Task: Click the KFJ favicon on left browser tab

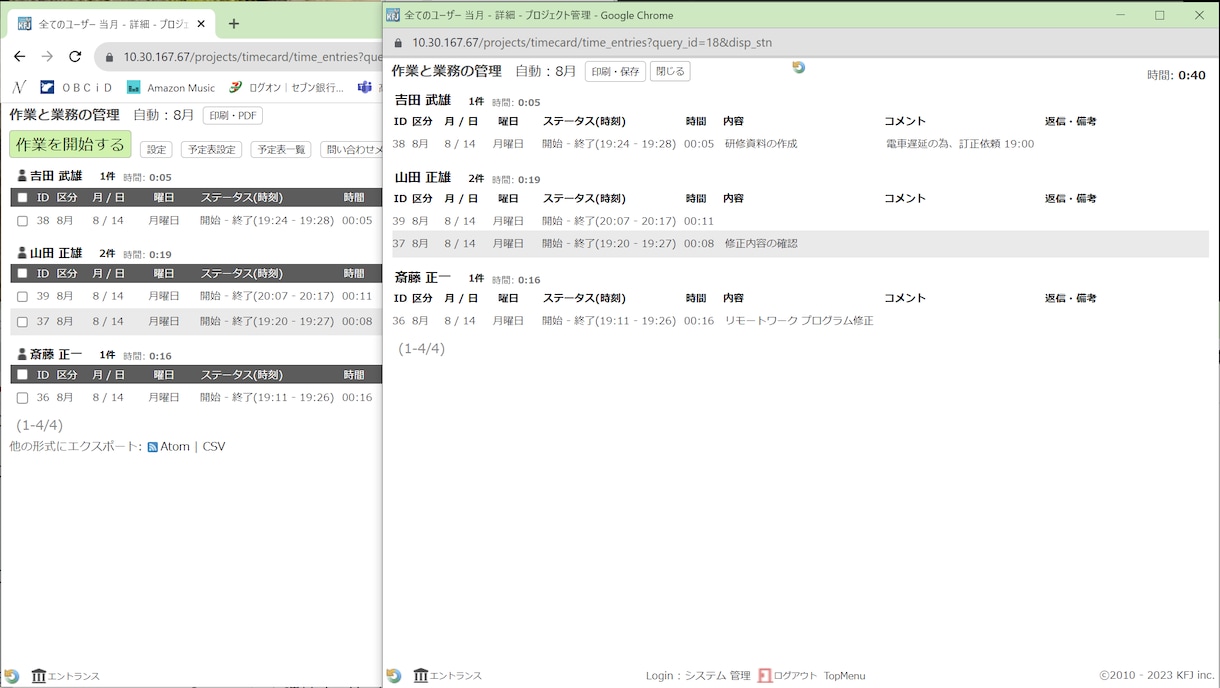Action: click(x=25, y=24)
